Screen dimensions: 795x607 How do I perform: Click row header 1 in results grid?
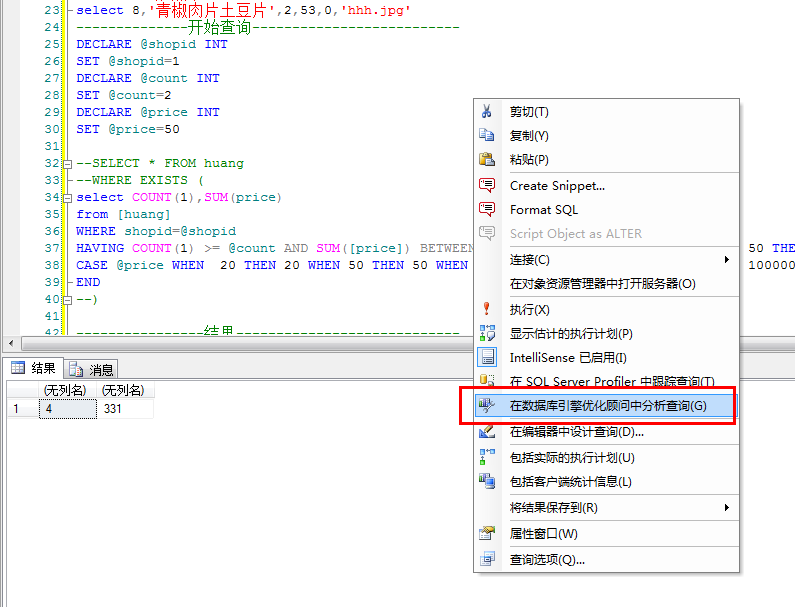click(23, 409)
